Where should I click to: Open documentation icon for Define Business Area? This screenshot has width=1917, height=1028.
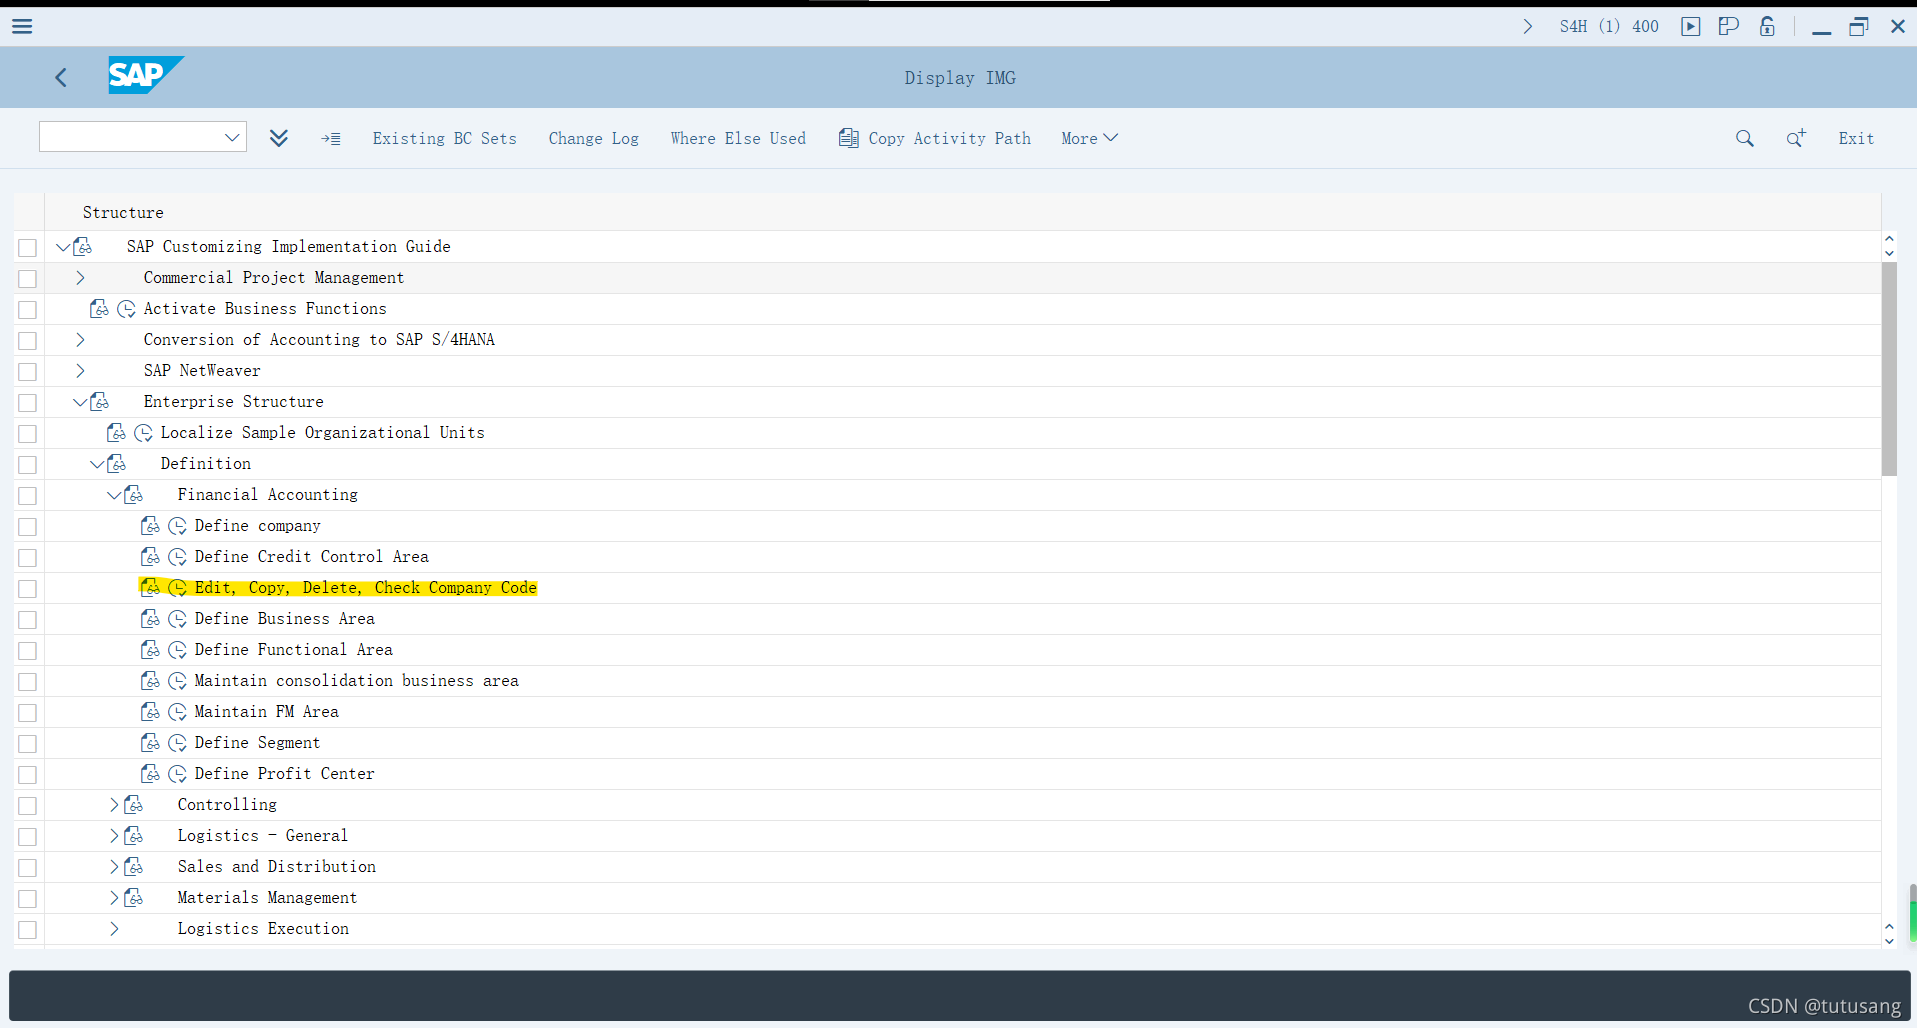coord(150,619)
